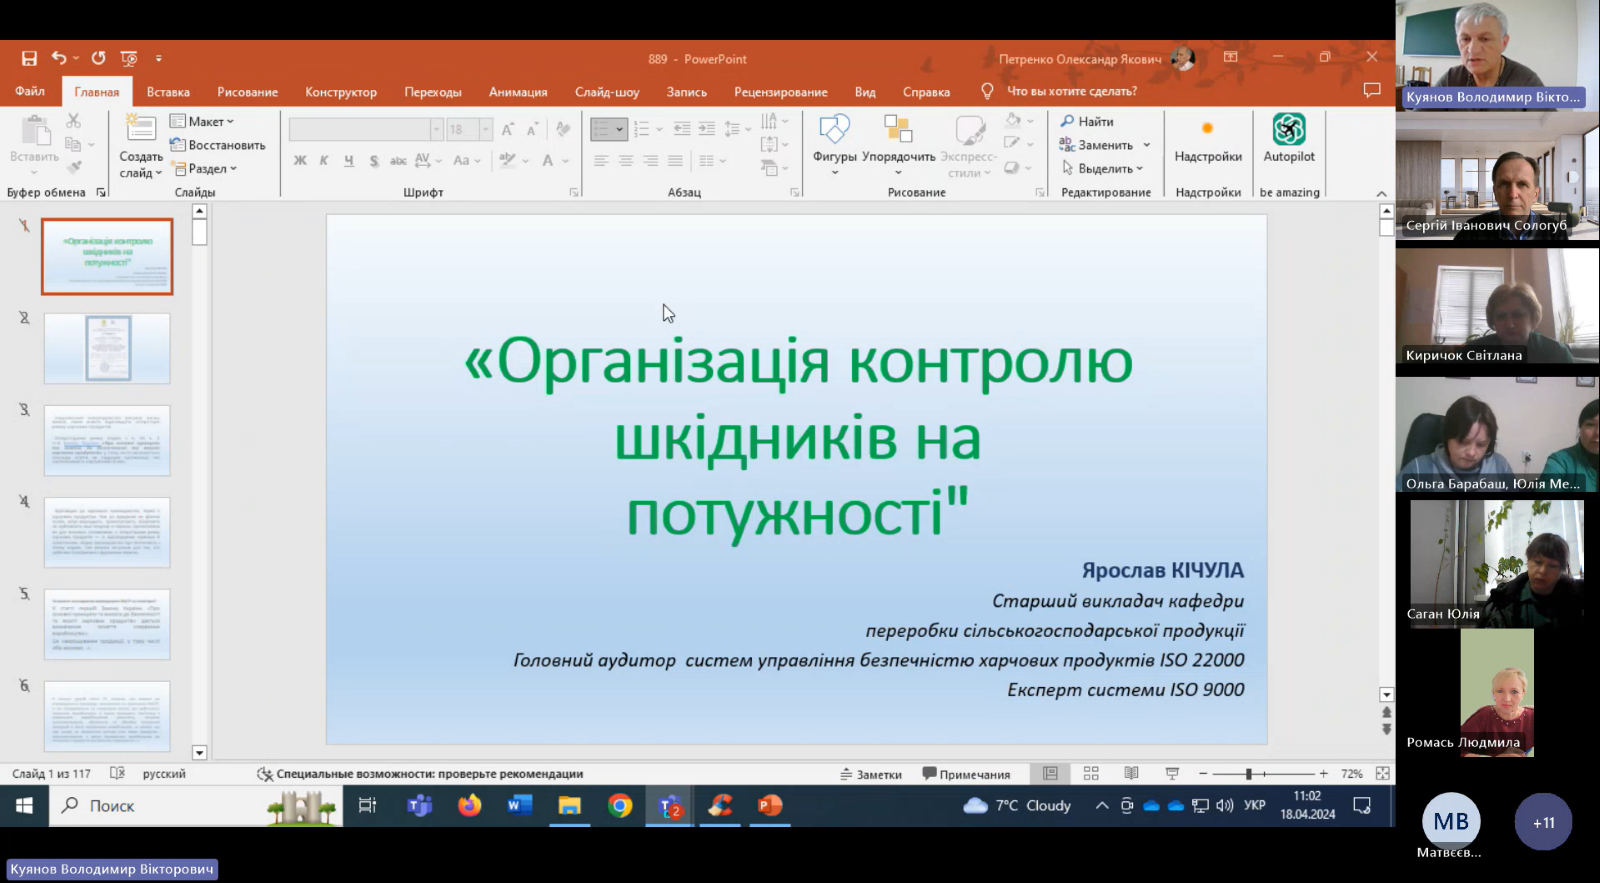Switch to Normal view in status bar
Screen dimensions: 1600x883
coord(1050,774)
